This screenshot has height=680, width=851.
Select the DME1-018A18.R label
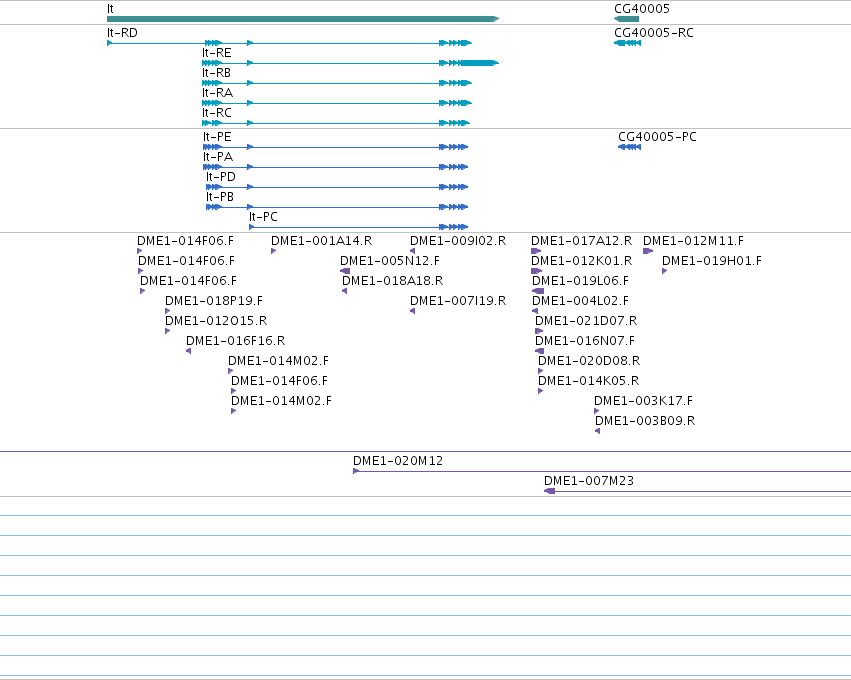click(392, 281)
